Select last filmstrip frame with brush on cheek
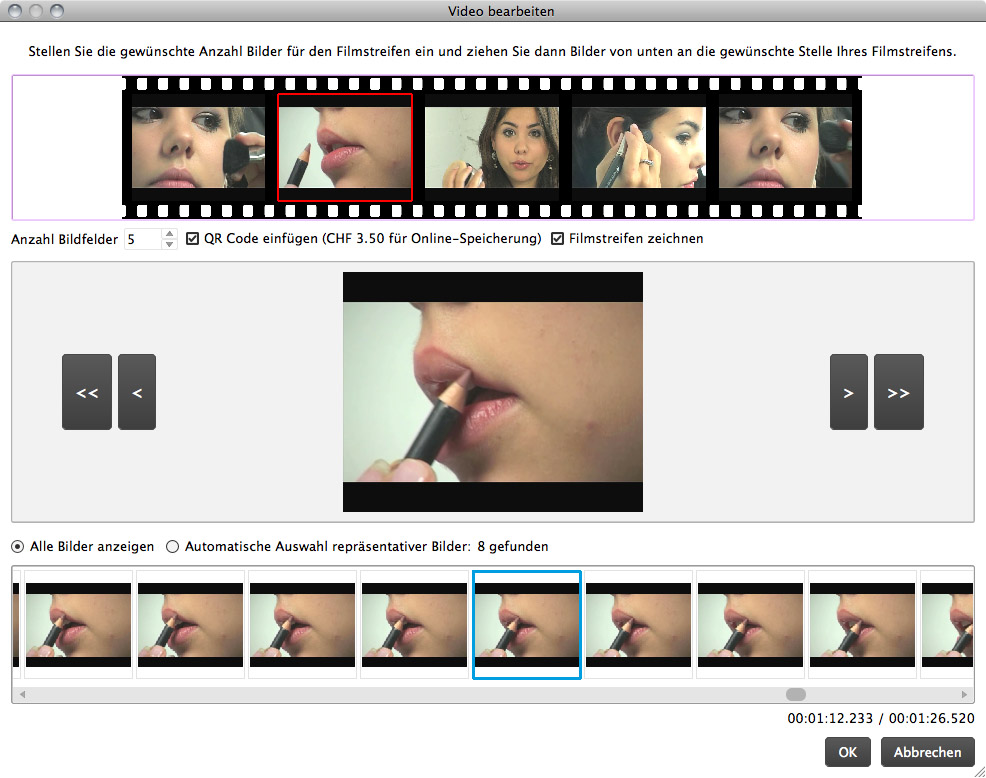Screen dimensions: 986x778 click(x=785, y=147)
